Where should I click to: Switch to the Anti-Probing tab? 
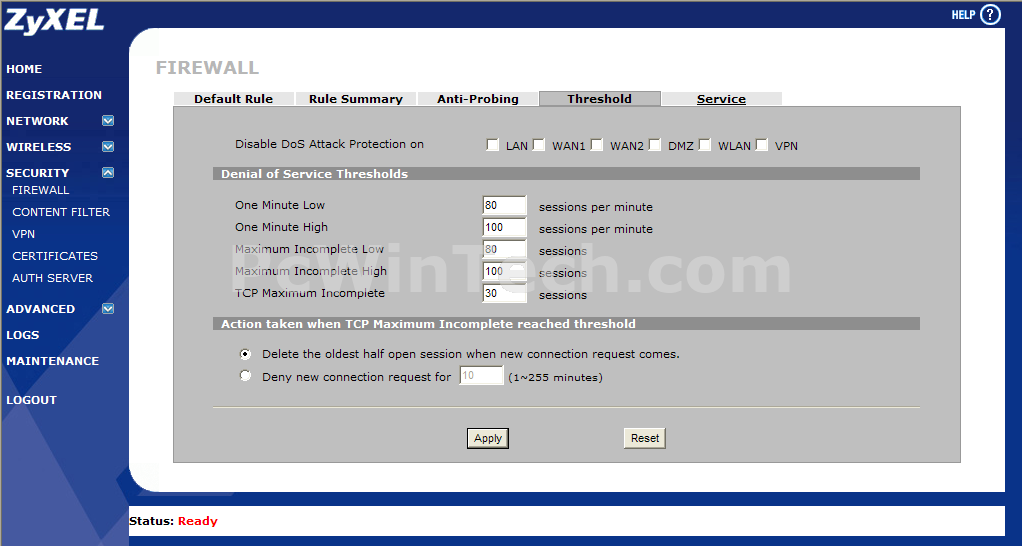[478, 99]
